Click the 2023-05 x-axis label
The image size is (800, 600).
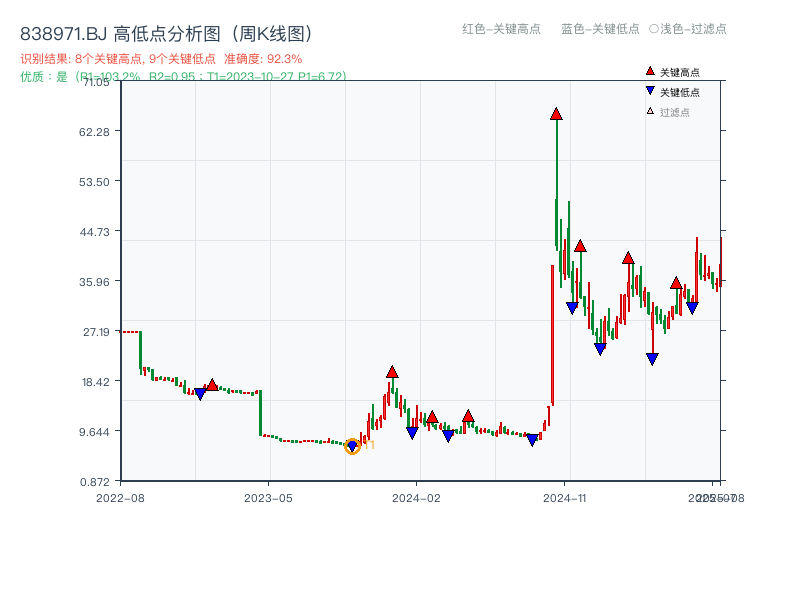(x=268, y=498)
